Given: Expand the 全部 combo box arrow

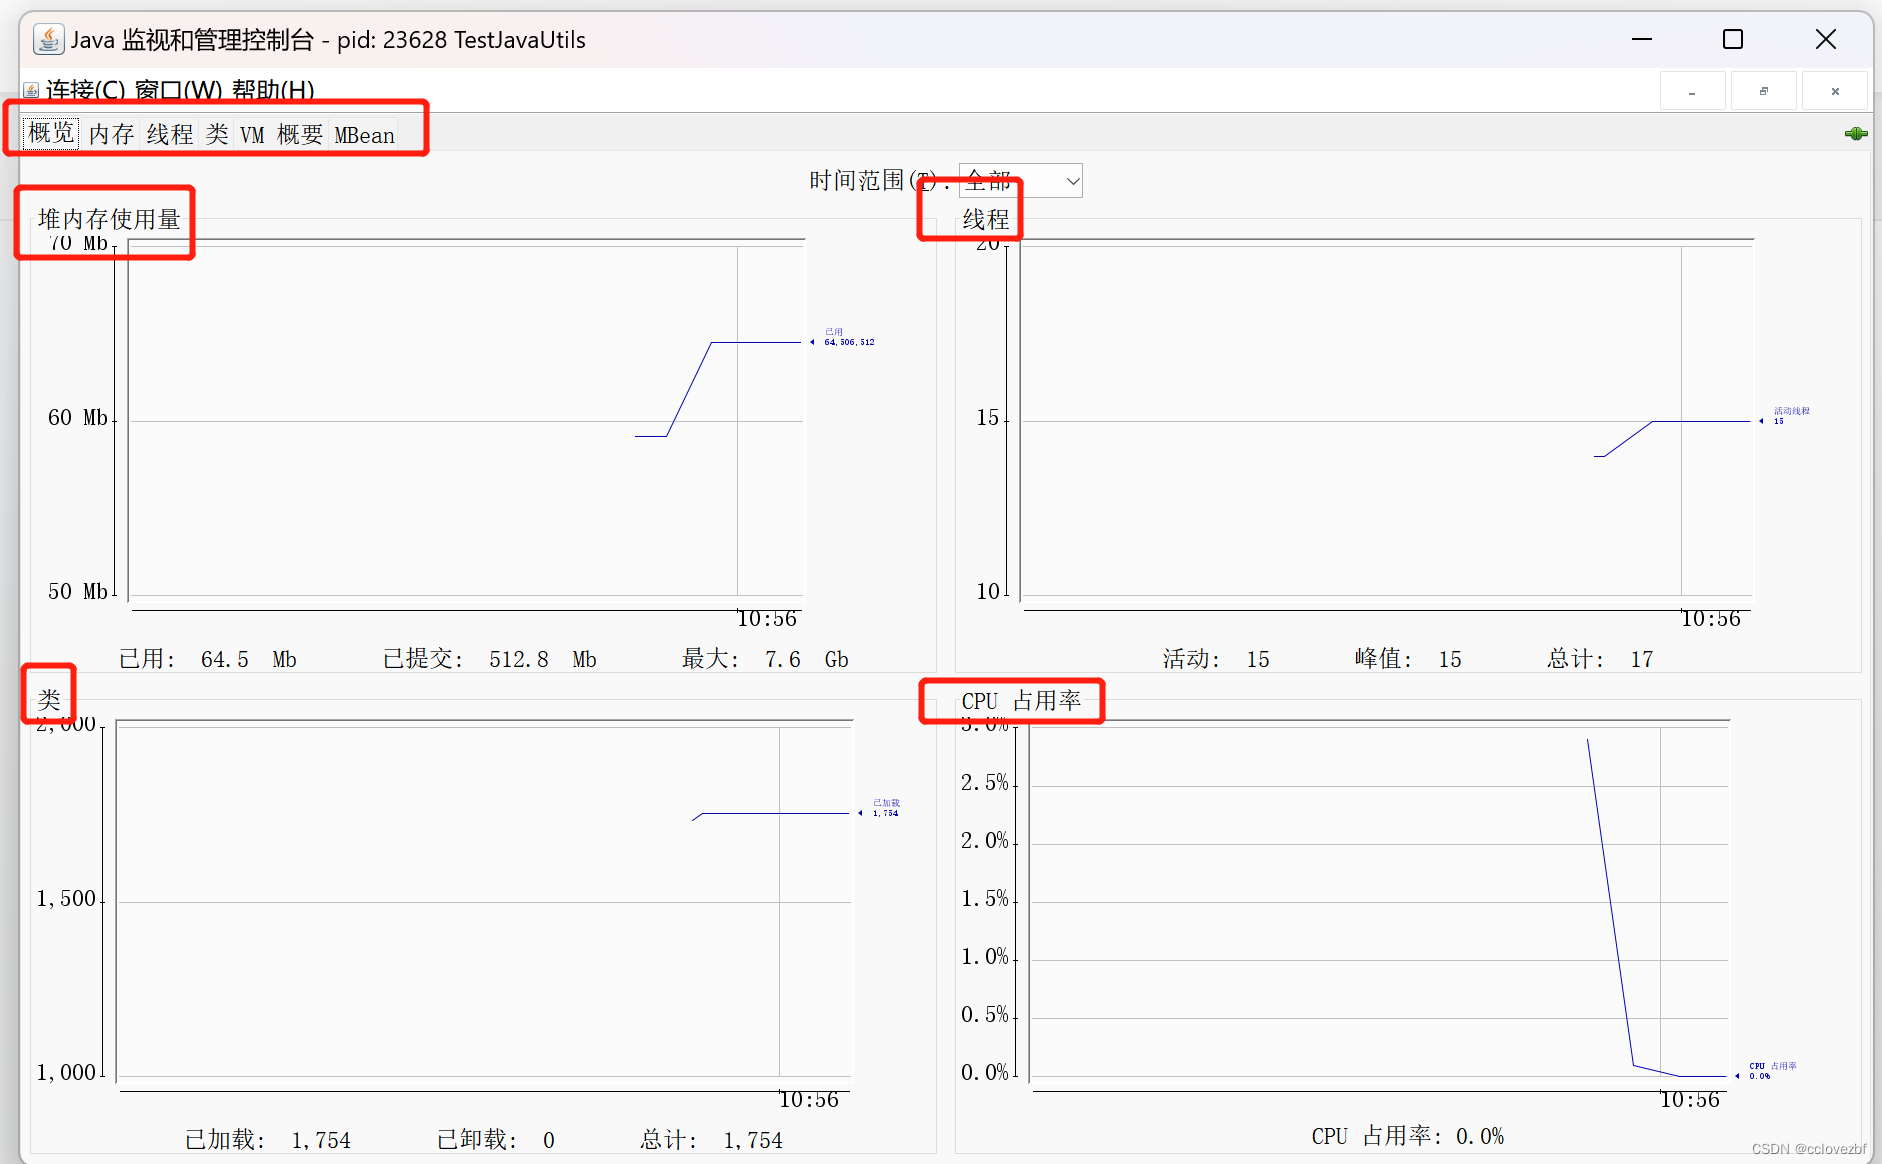Looking at the screenshot, I should 1072,181.
